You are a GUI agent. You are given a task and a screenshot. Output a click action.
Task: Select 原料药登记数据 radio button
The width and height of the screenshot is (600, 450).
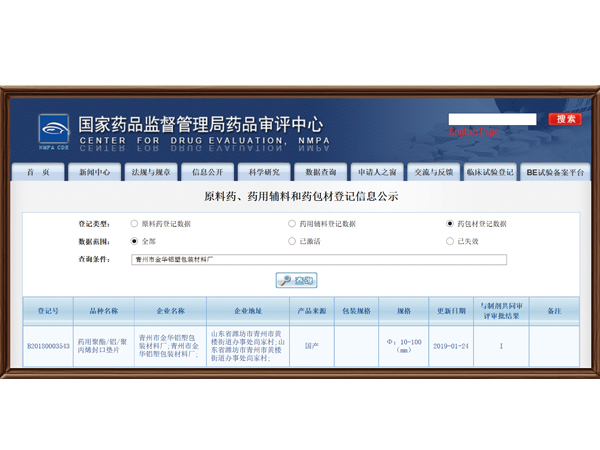134,223
